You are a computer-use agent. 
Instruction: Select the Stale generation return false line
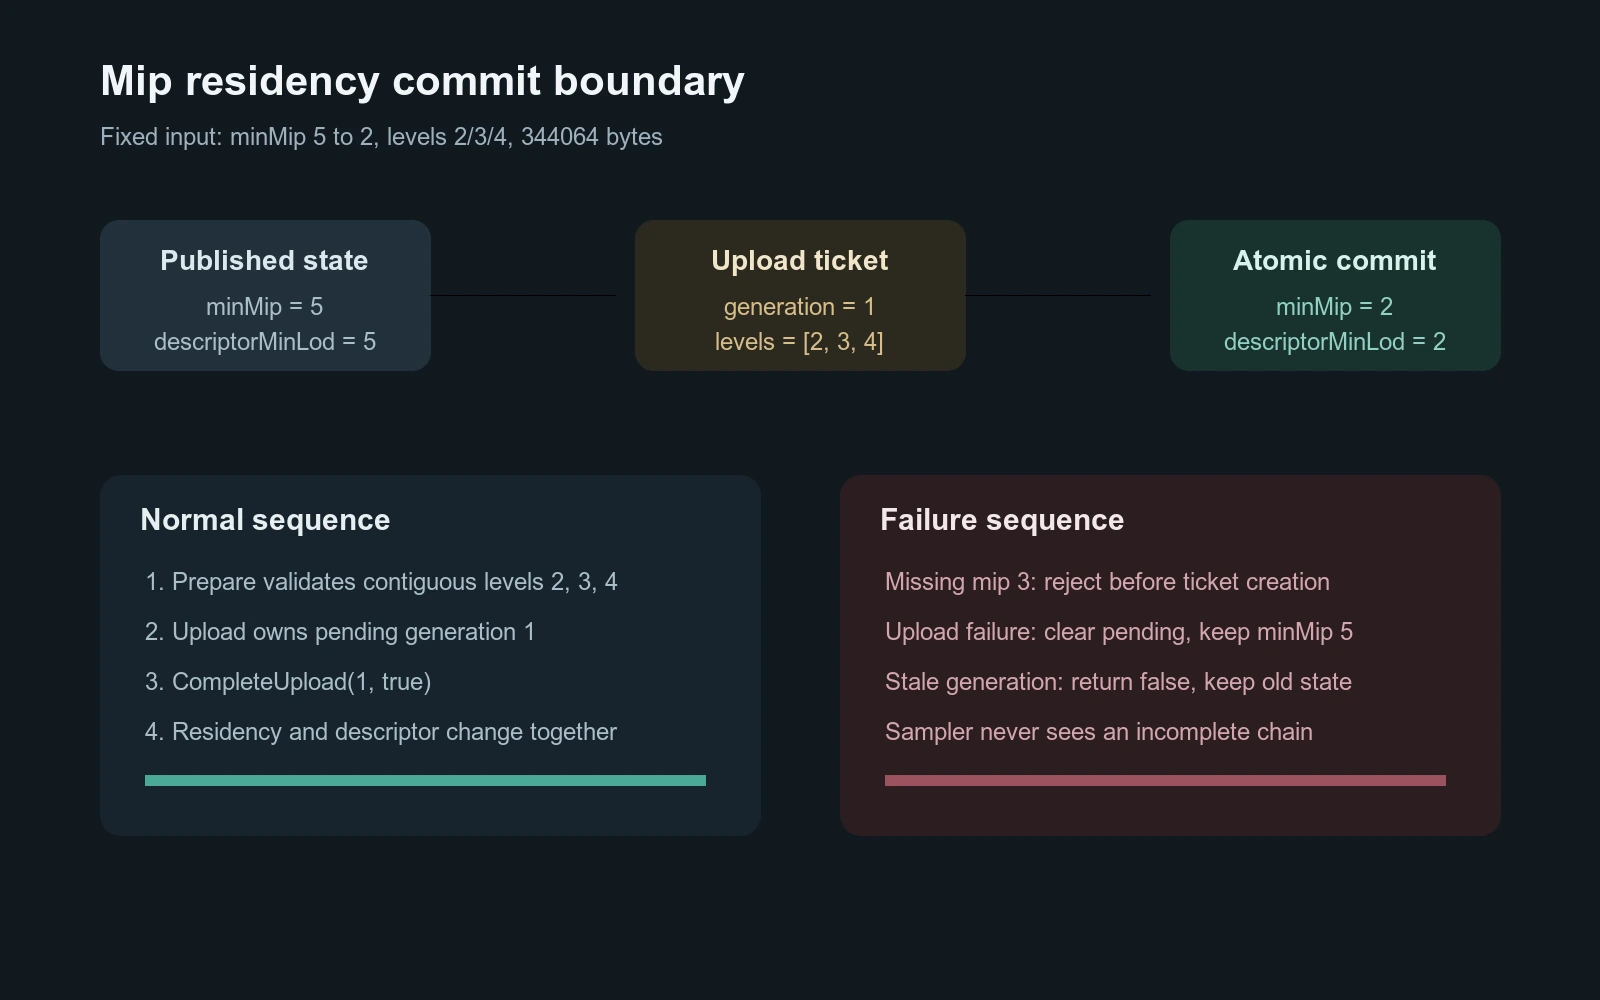pos(1118,682)
